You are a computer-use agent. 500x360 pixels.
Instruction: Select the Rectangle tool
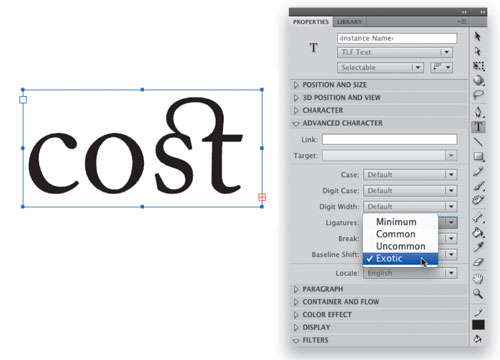coord(479,156)
